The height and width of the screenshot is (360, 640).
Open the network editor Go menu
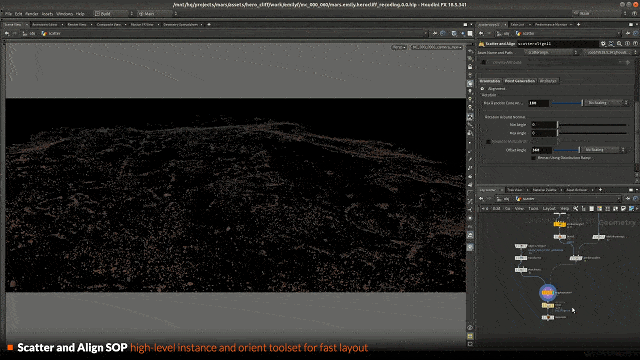pyautogui.click(x=508, y=209)
